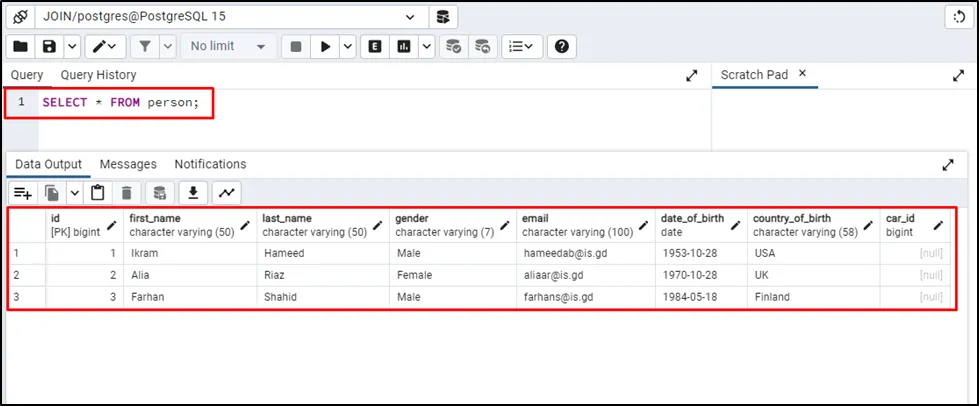Open the Notifications tab
The image size is (979, 406).
click(x=210, y=164)
